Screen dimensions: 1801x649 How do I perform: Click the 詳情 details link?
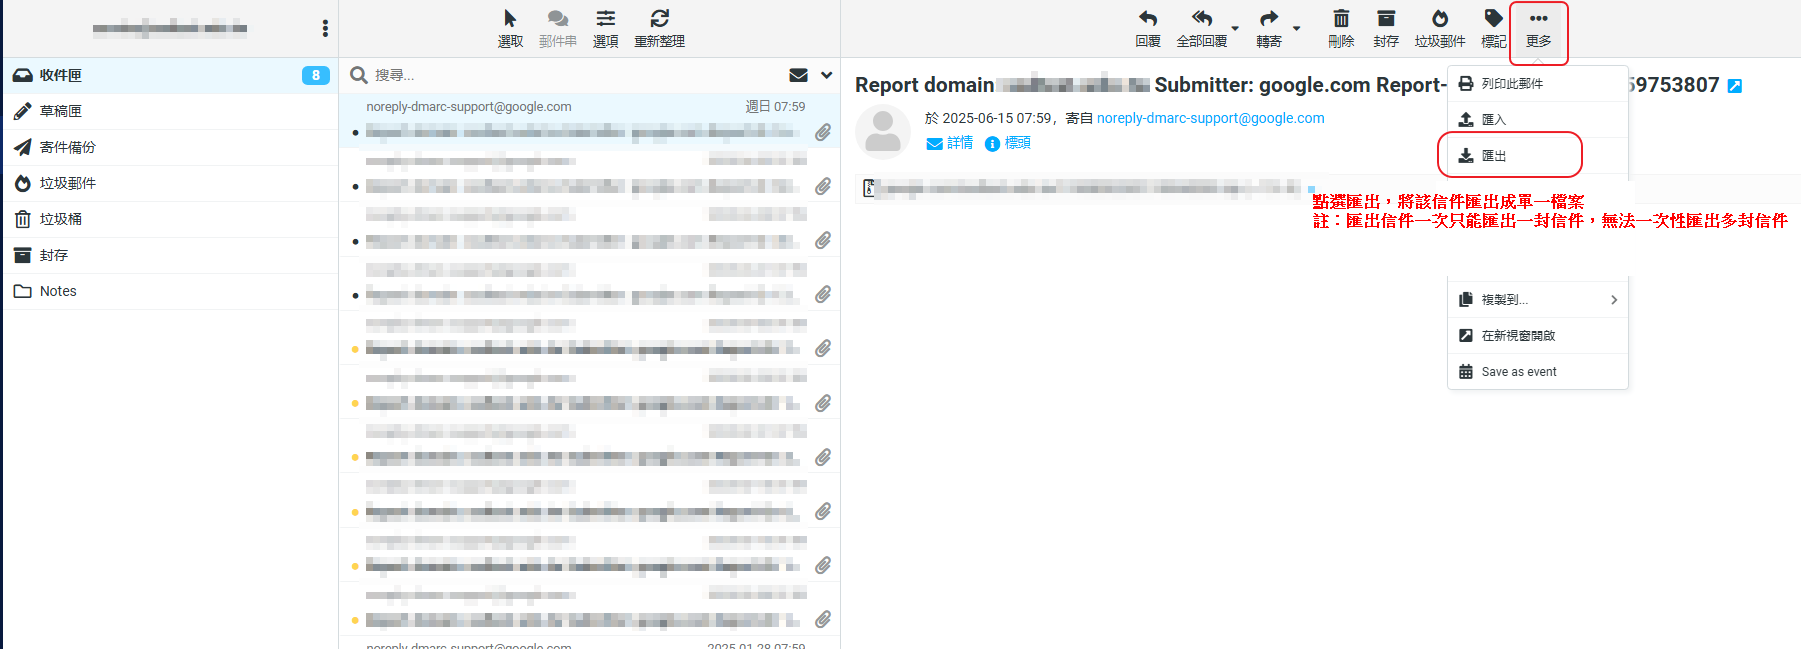point(950,143)
